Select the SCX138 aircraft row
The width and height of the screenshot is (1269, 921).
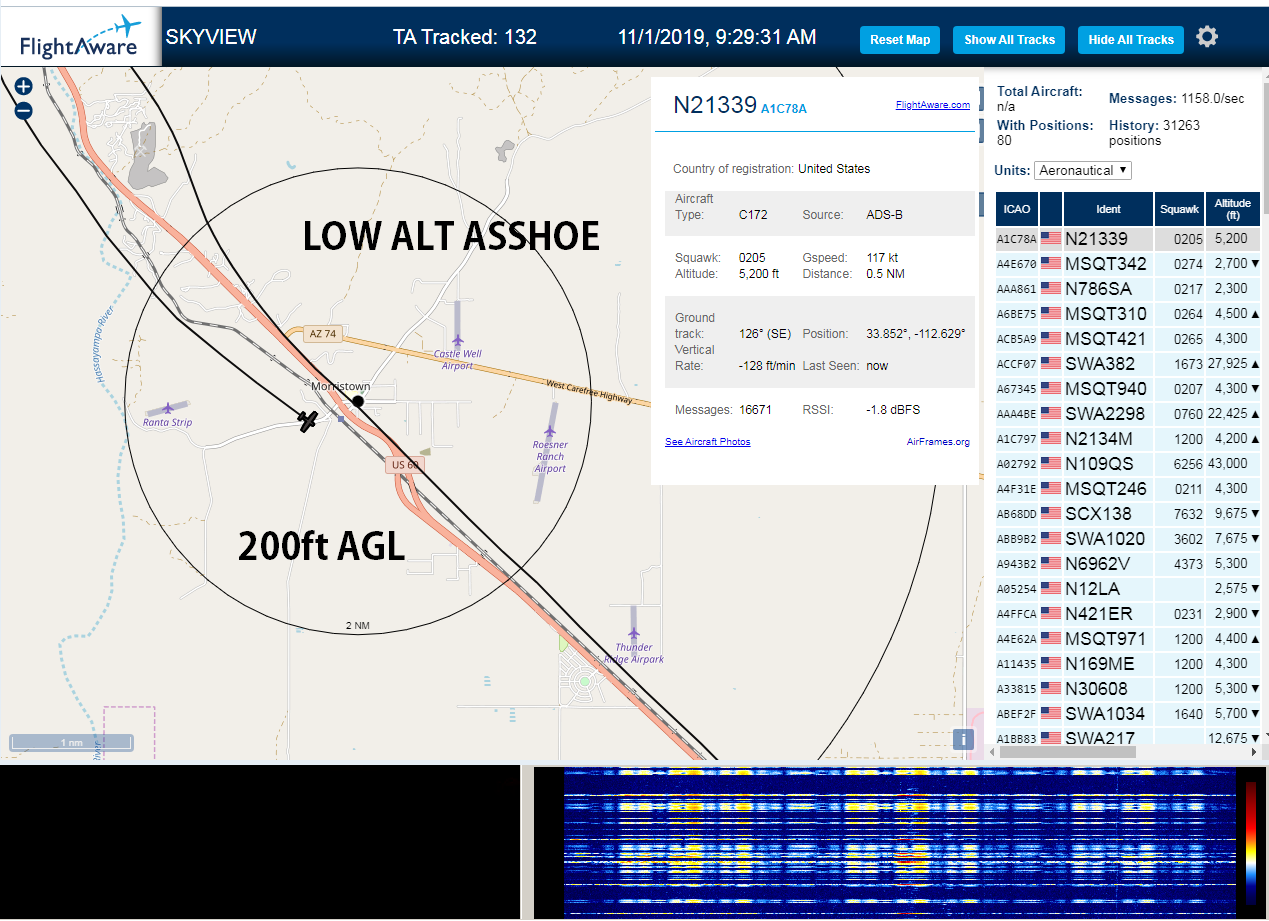1128,514
